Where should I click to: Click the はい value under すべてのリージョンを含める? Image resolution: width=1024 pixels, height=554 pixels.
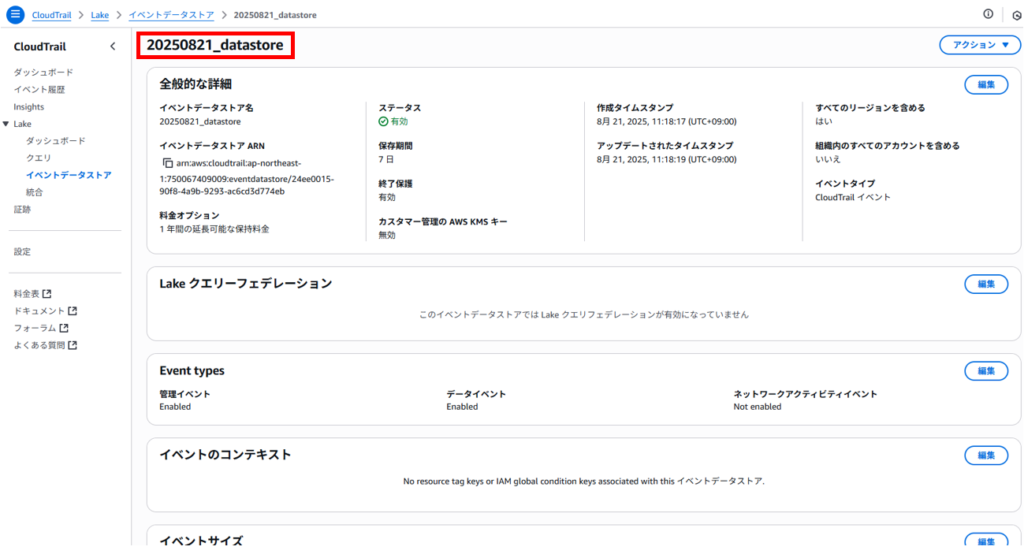[x=824, y=122]
